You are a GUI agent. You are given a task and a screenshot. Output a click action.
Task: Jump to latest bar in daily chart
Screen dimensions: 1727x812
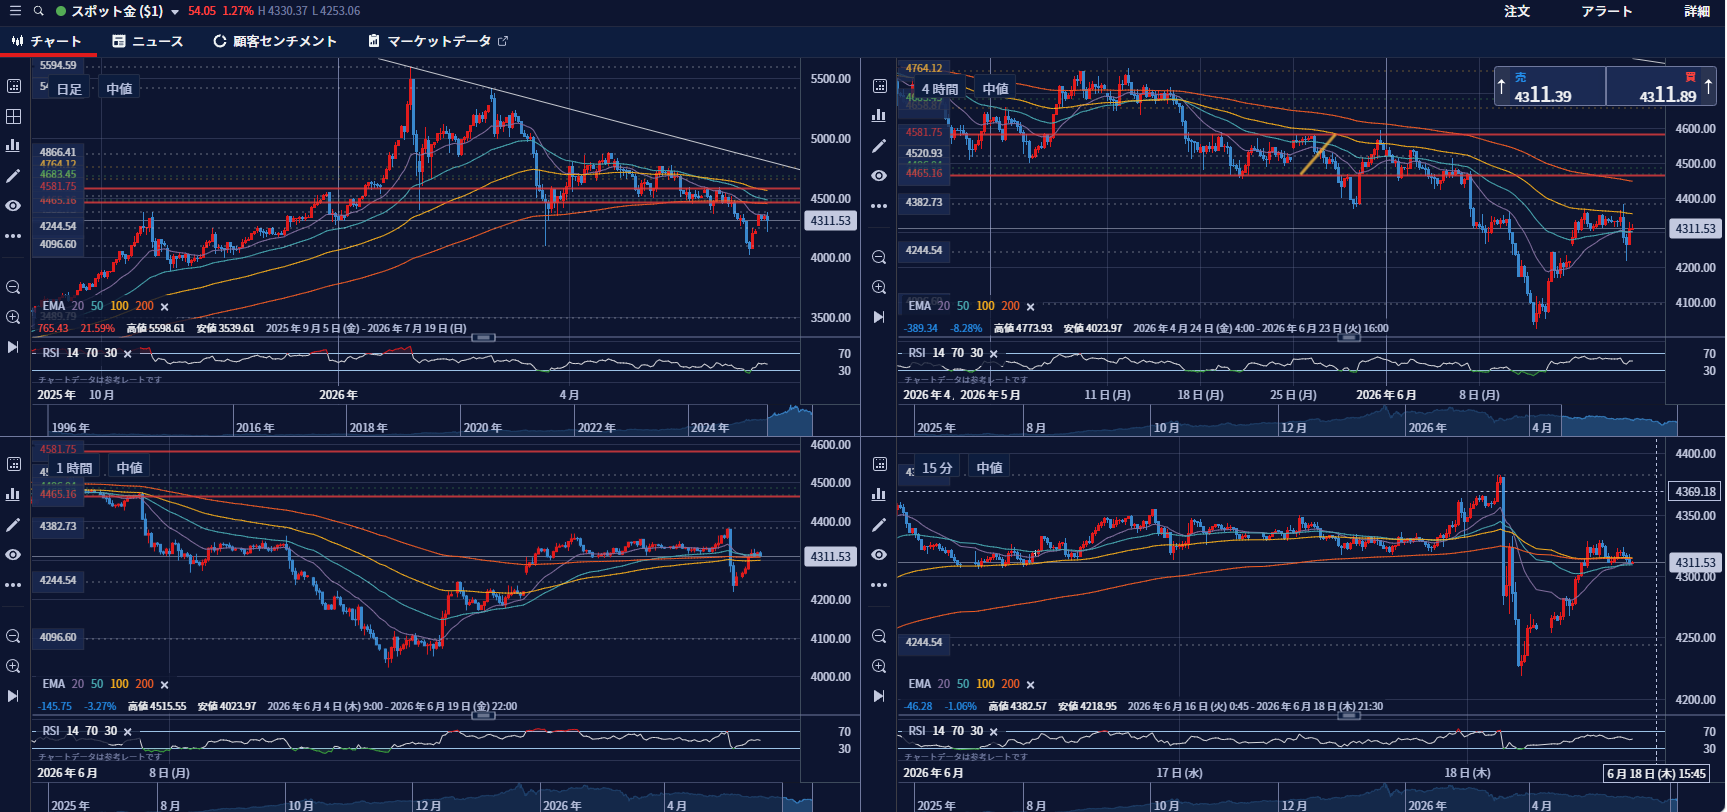tap(13, 347)
